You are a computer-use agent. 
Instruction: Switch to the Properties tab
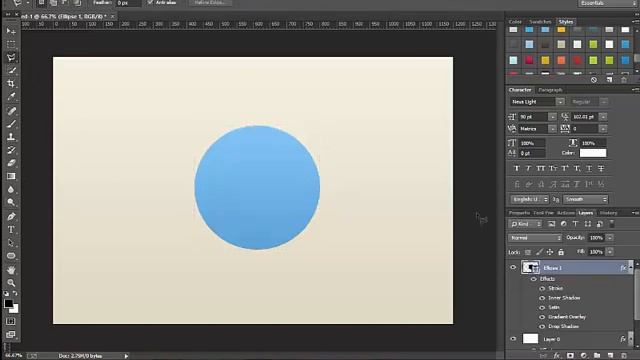coord(519,213)
